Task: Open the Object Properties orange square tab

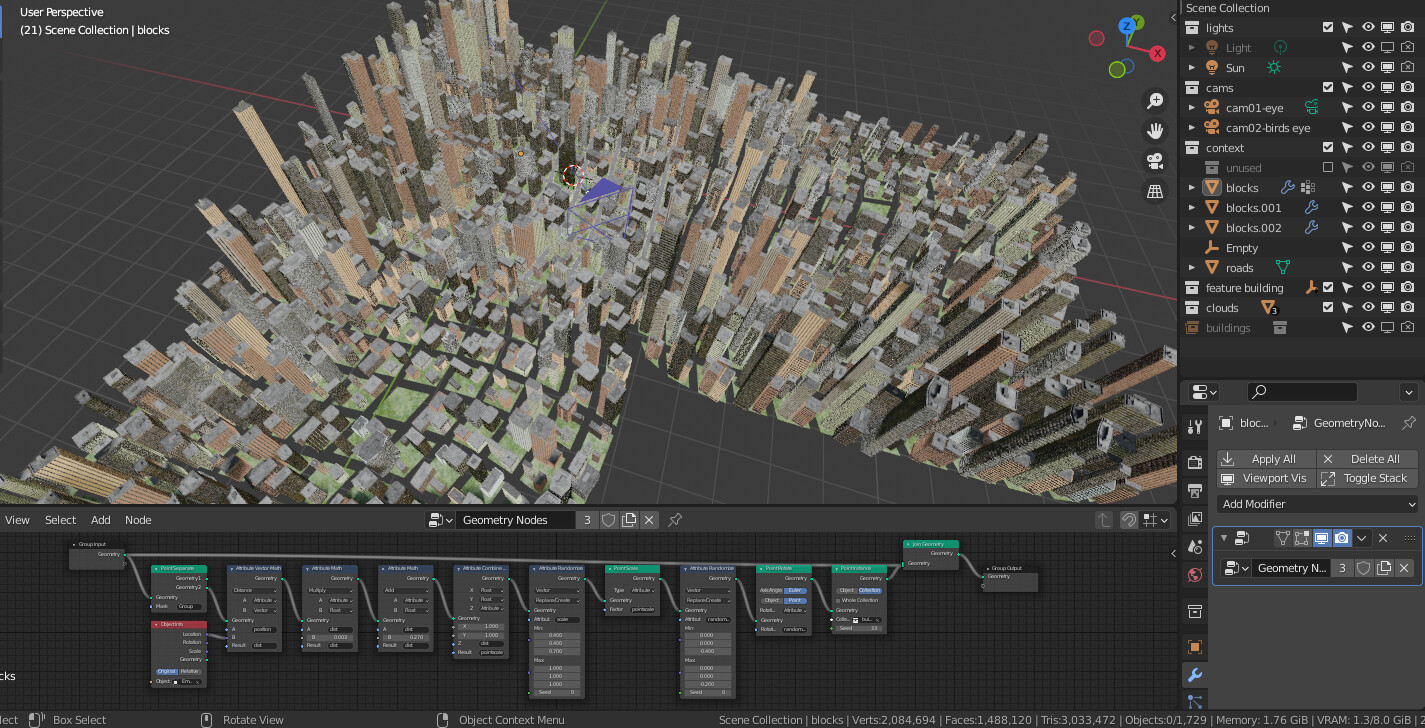Action: pos(1194,647)
